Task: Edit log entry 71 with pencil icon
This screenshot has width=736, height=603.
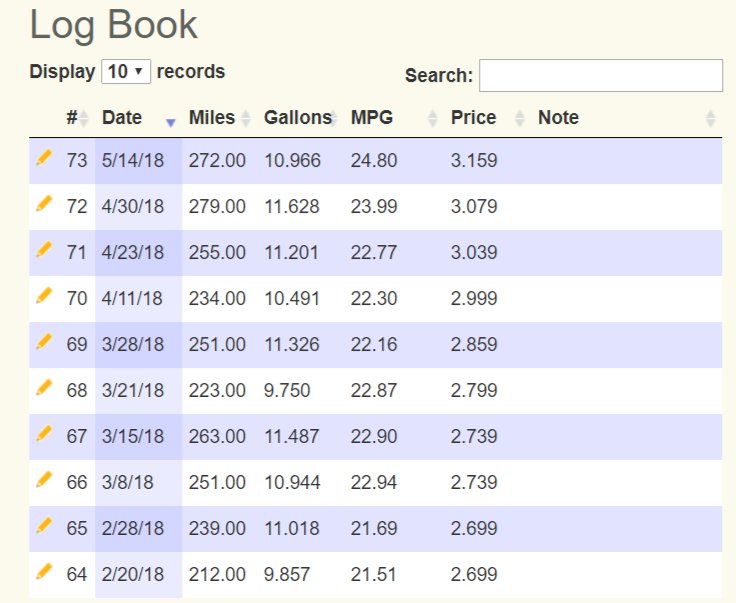Action: [x=44, y=250]
